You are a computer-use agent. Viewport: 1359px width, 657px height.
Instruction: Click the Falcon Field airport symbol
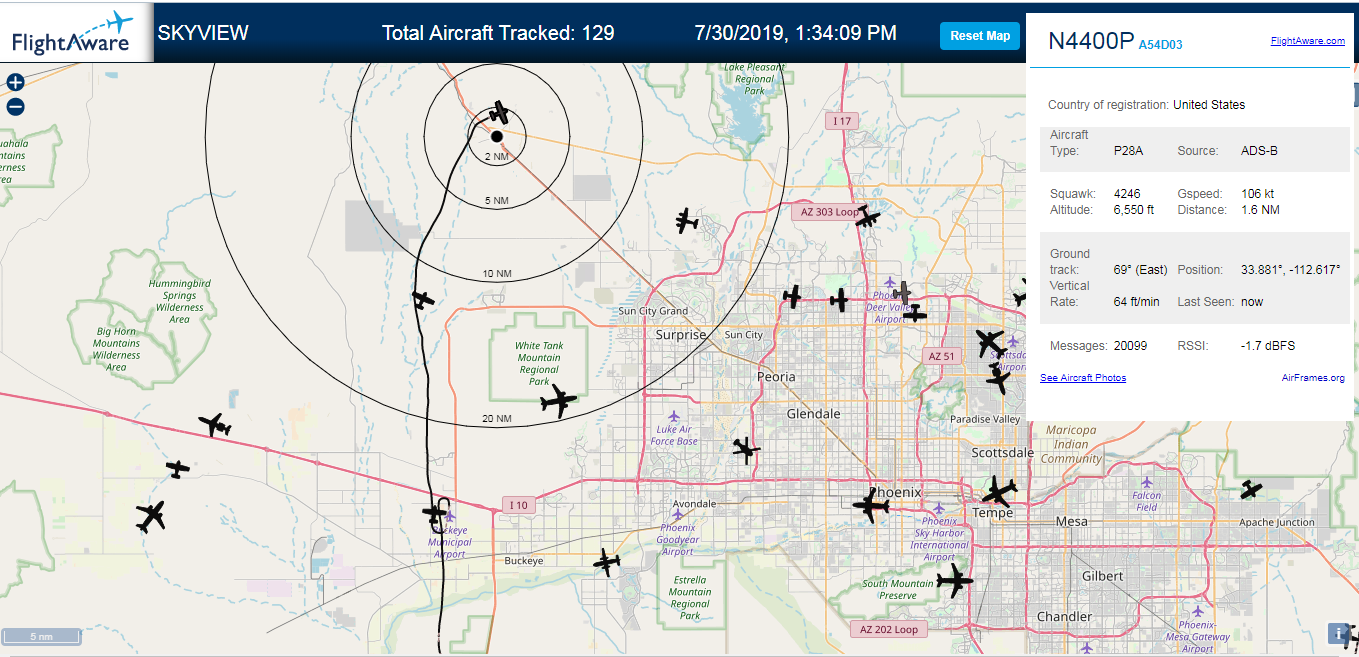click(1146, 480)
